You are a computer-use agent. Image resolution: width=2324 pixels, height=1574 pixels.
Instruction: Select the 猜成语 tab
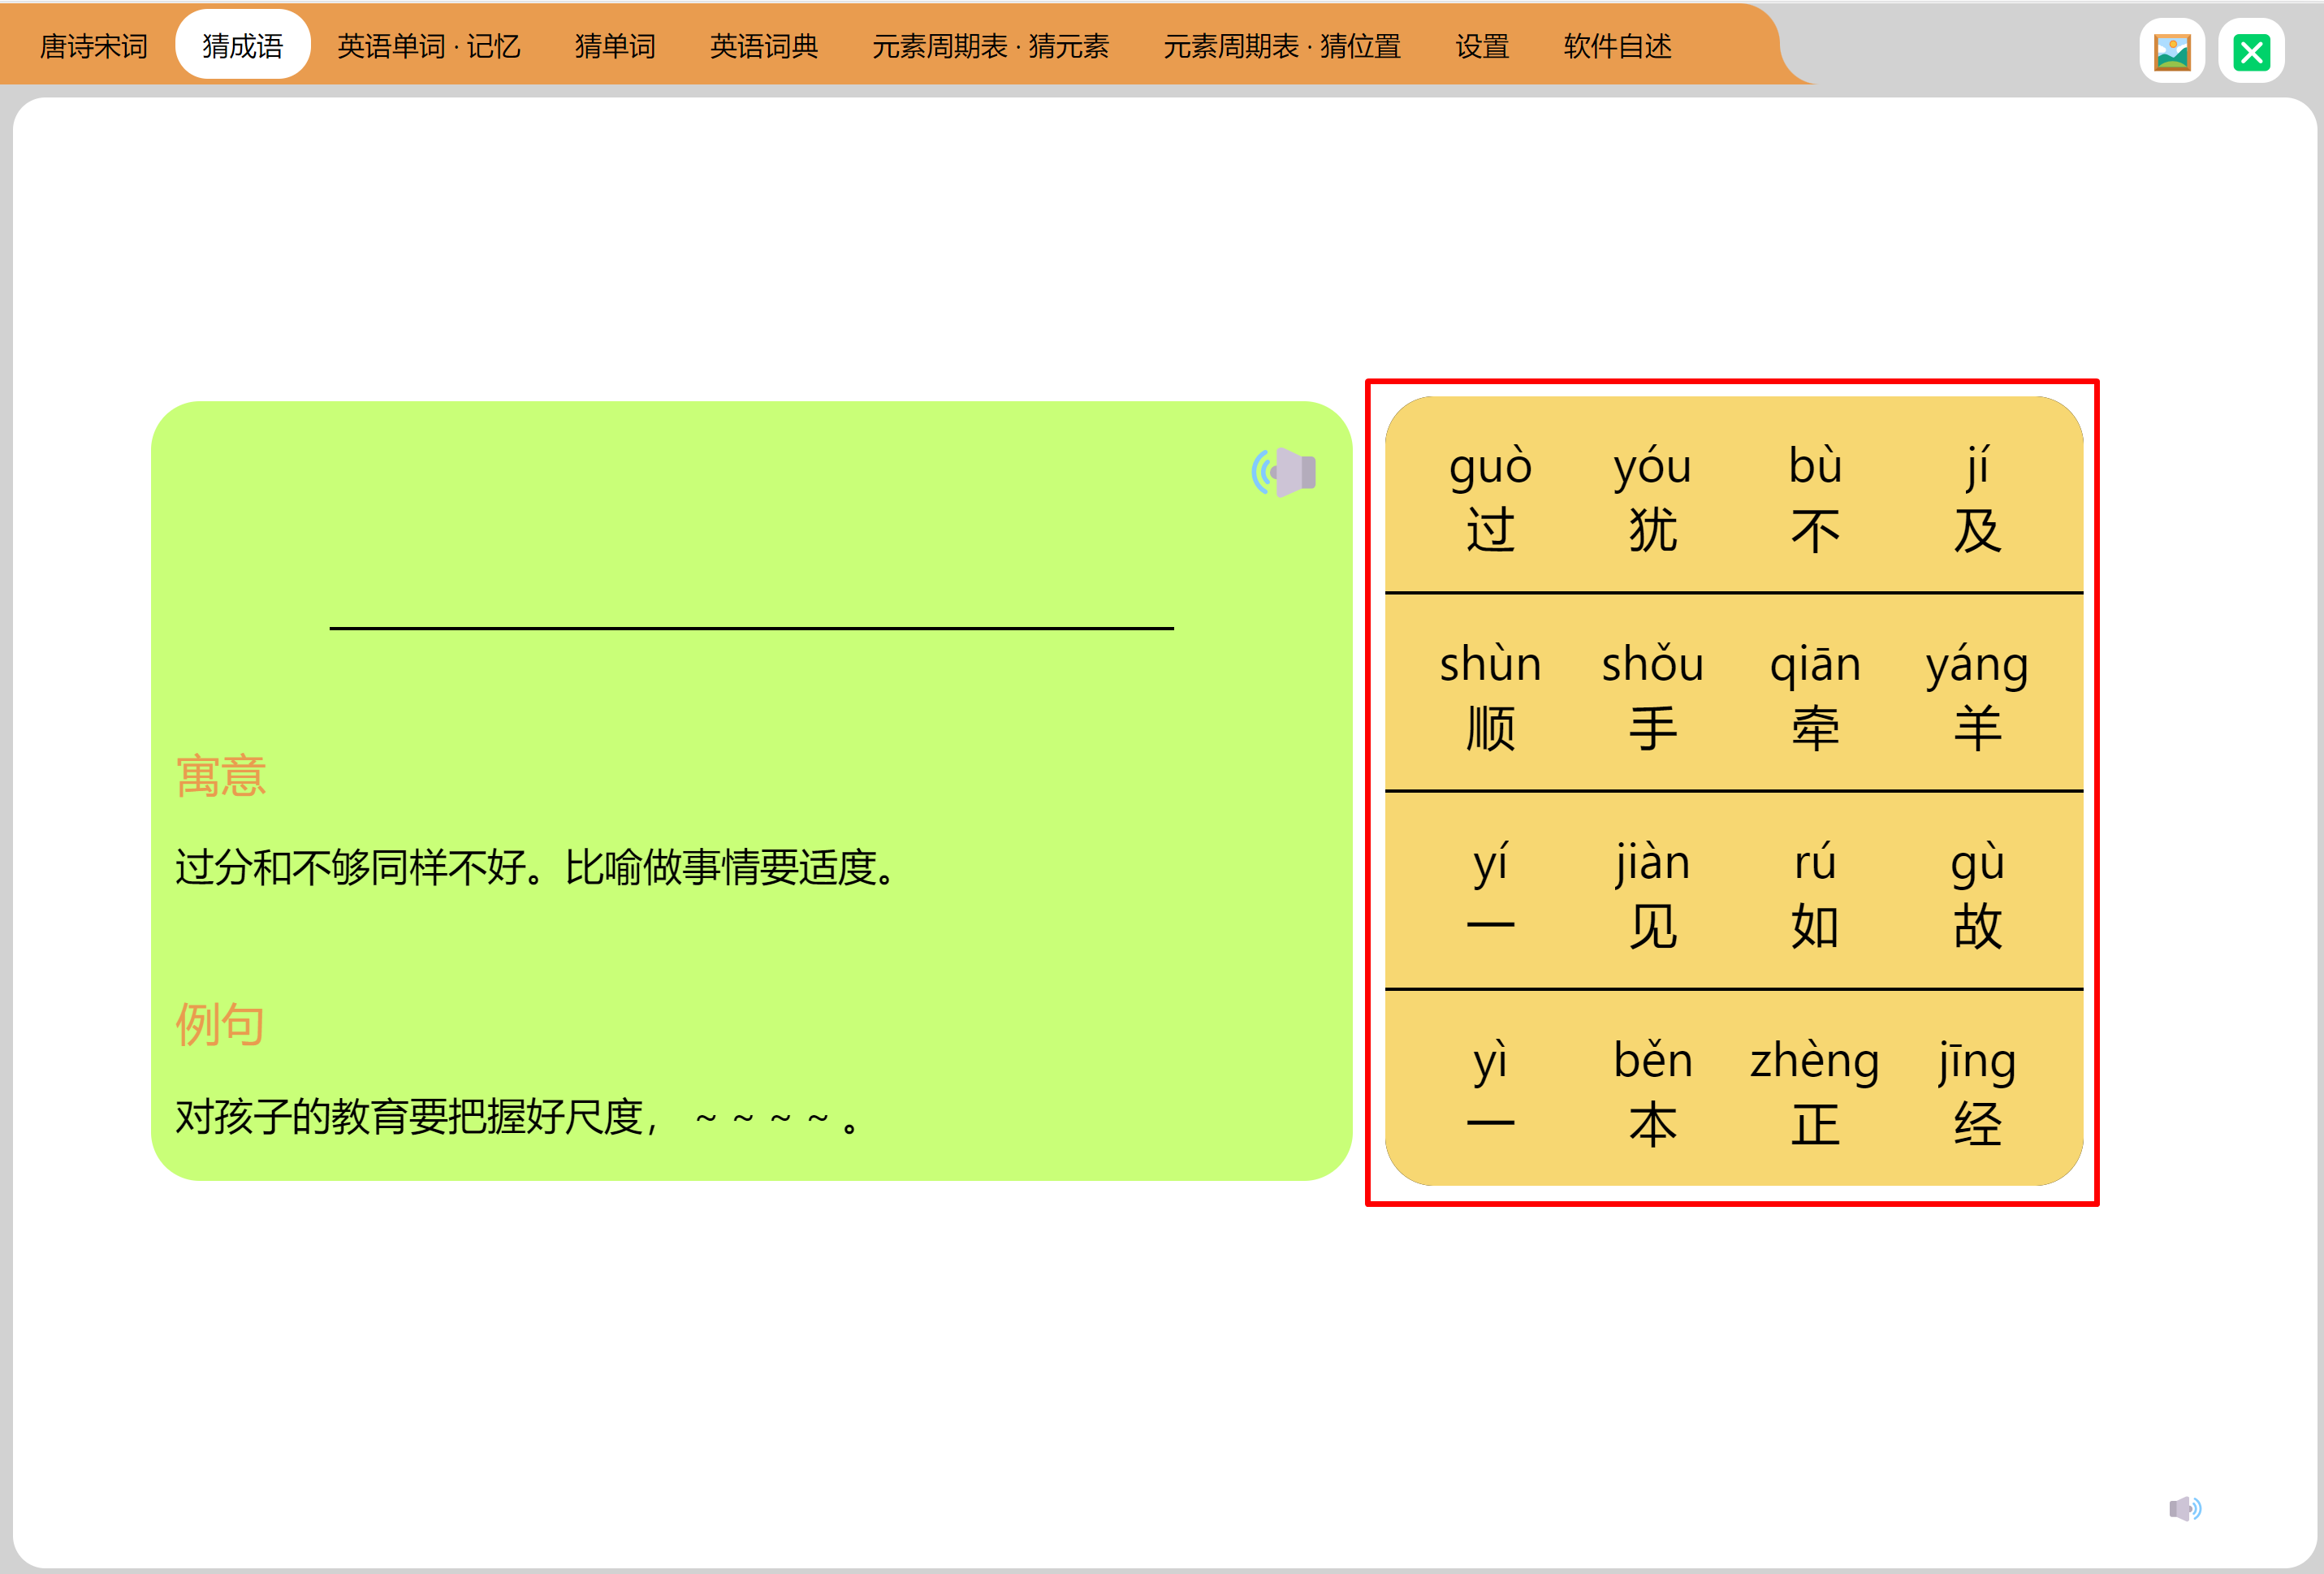point(242,46)
